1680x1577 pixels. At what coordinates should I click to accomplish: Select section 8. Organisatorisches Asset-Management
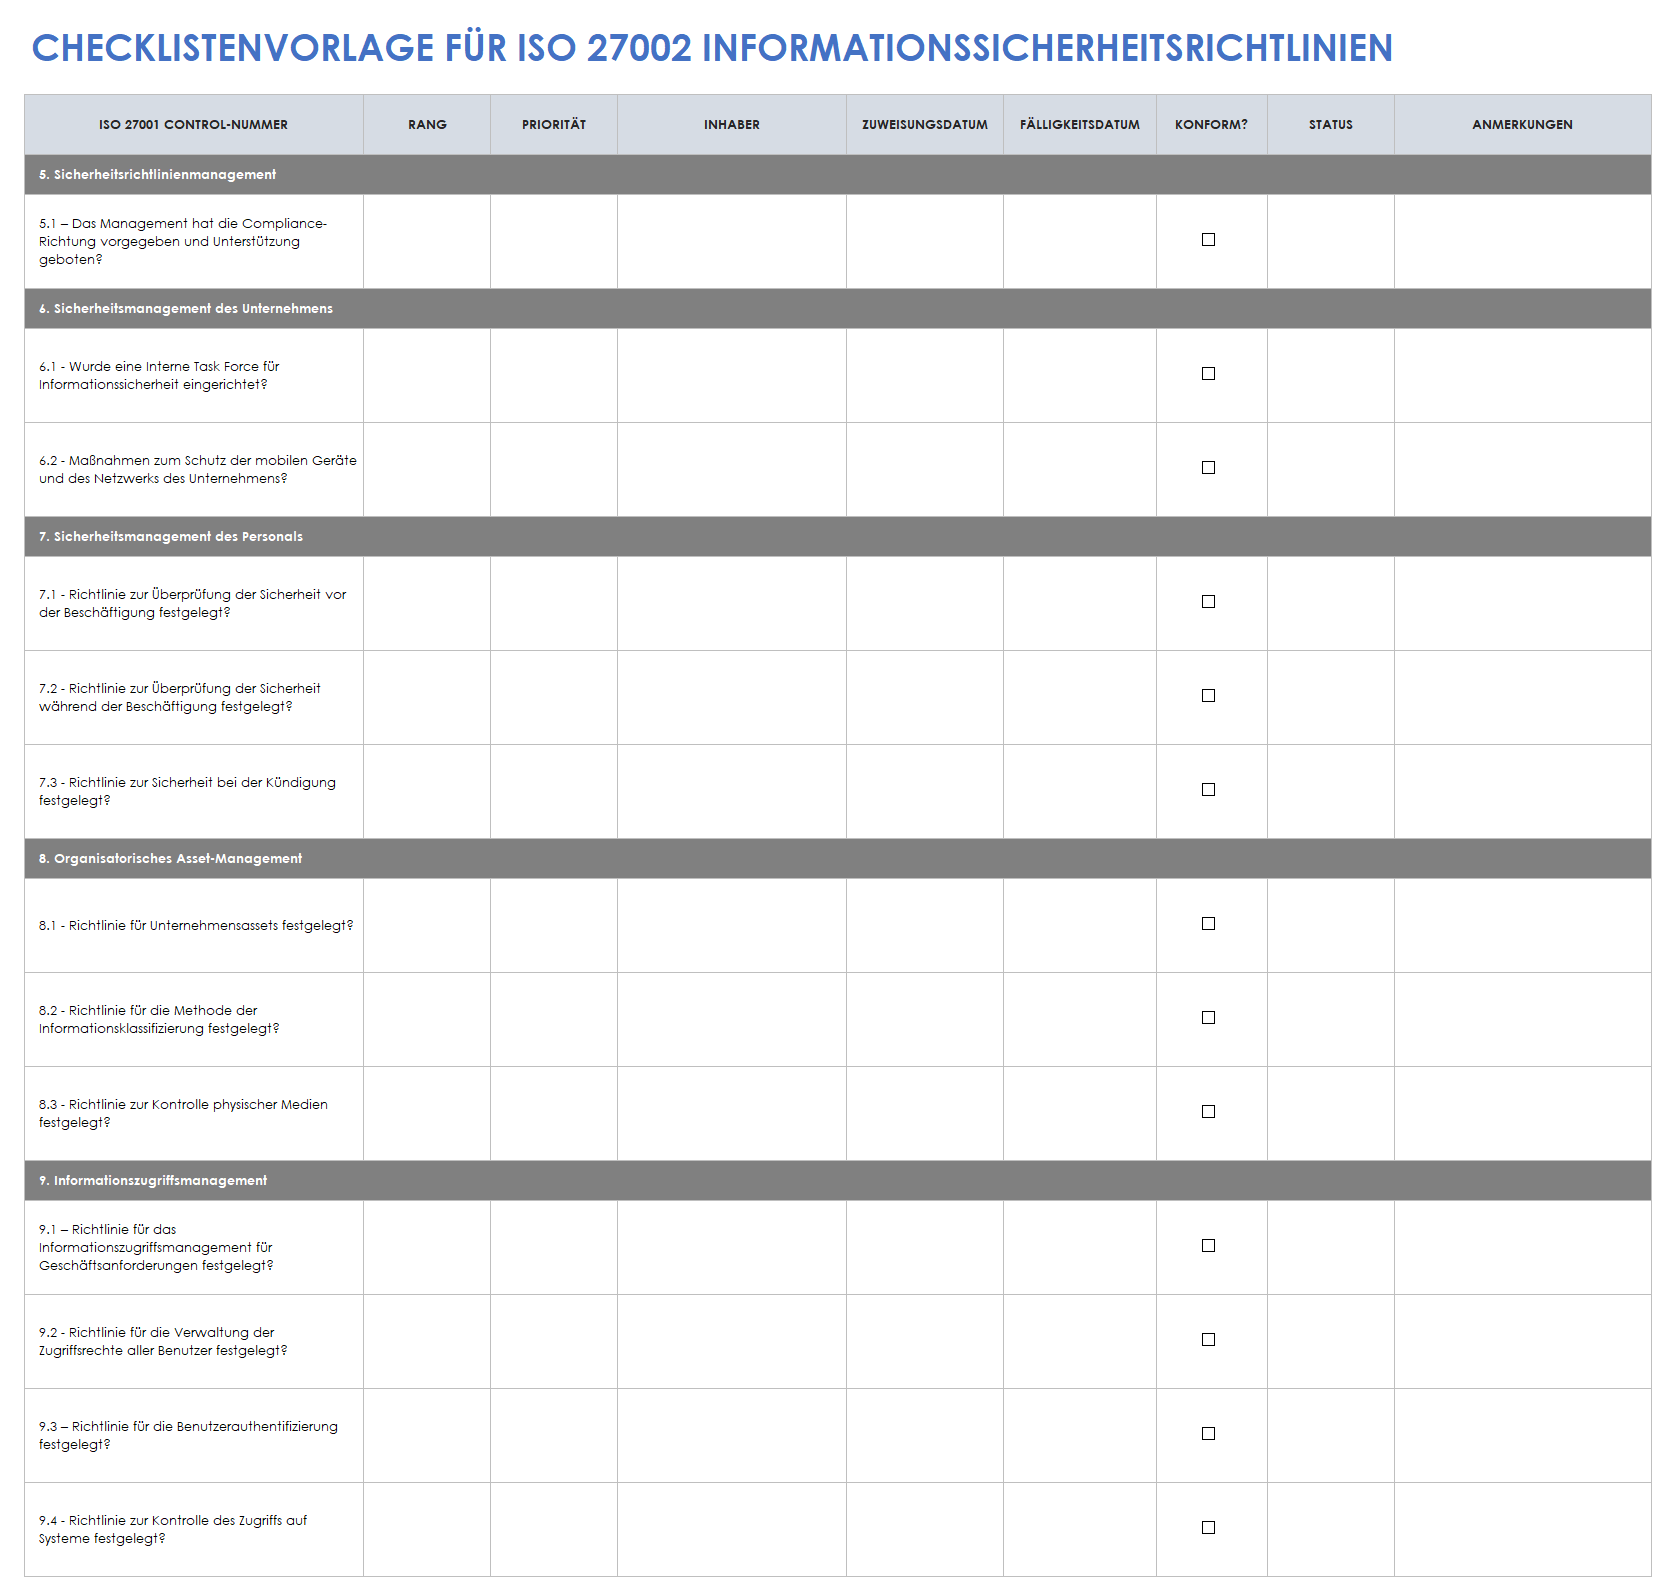(x=838, y=859)
